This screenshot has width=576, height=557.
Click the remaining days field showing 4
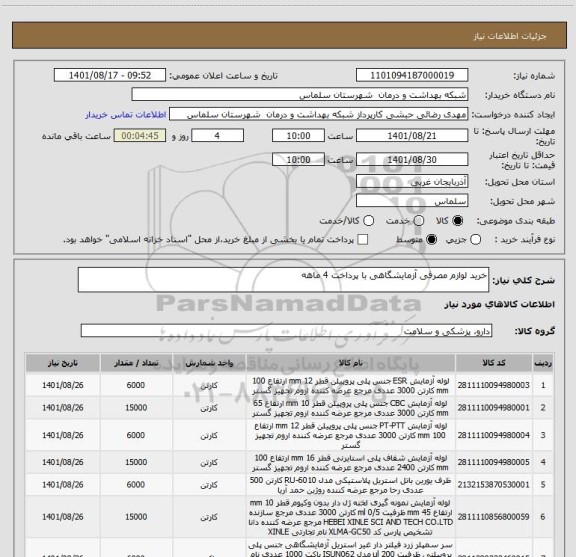point(217,136)
